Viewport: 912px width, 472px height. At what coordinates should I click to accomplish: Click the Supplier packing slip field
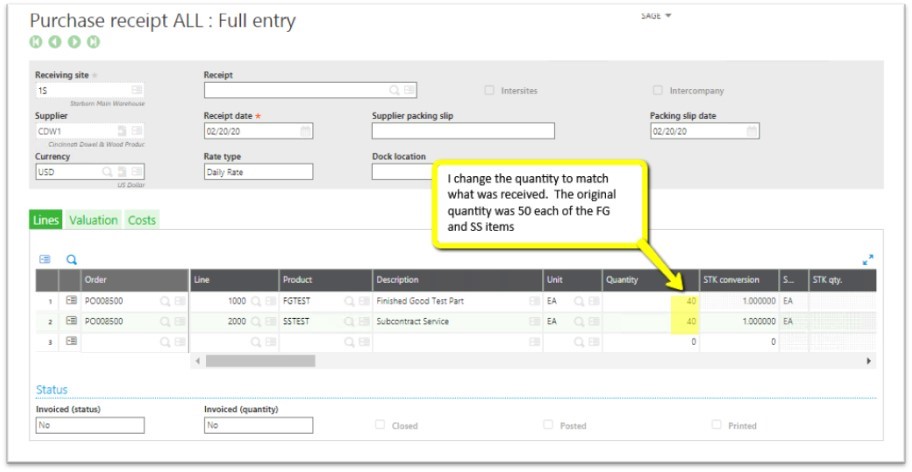pos(463,131)
